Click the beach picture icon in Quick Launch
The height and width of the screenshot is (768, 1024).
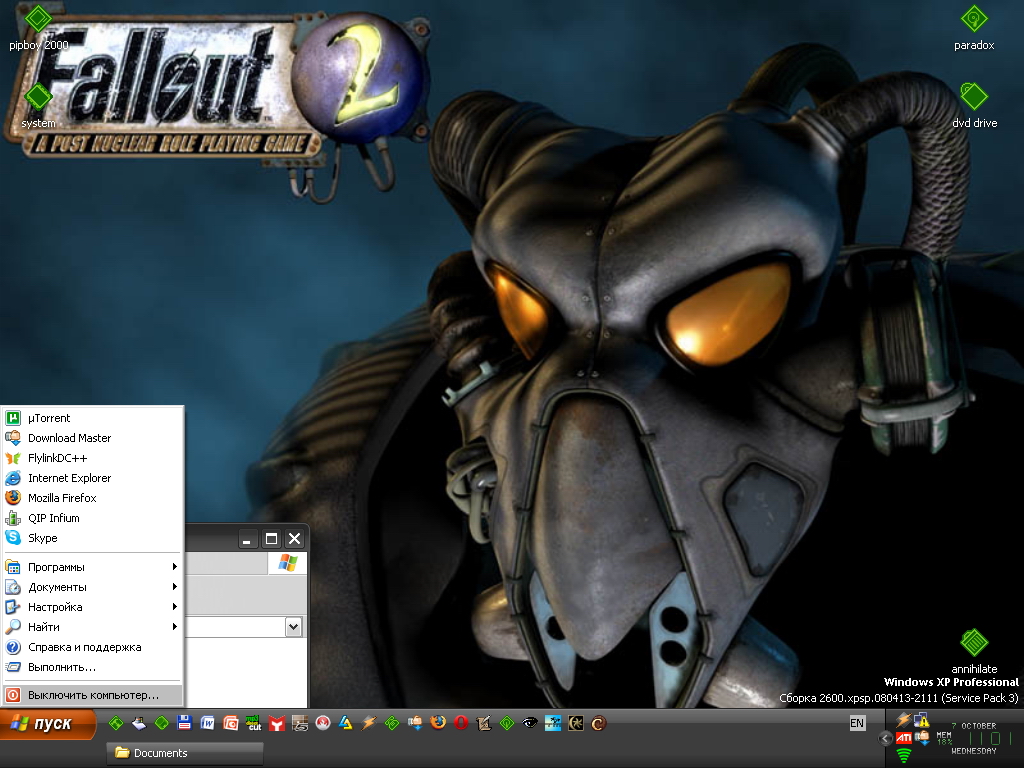click(552, 723)
